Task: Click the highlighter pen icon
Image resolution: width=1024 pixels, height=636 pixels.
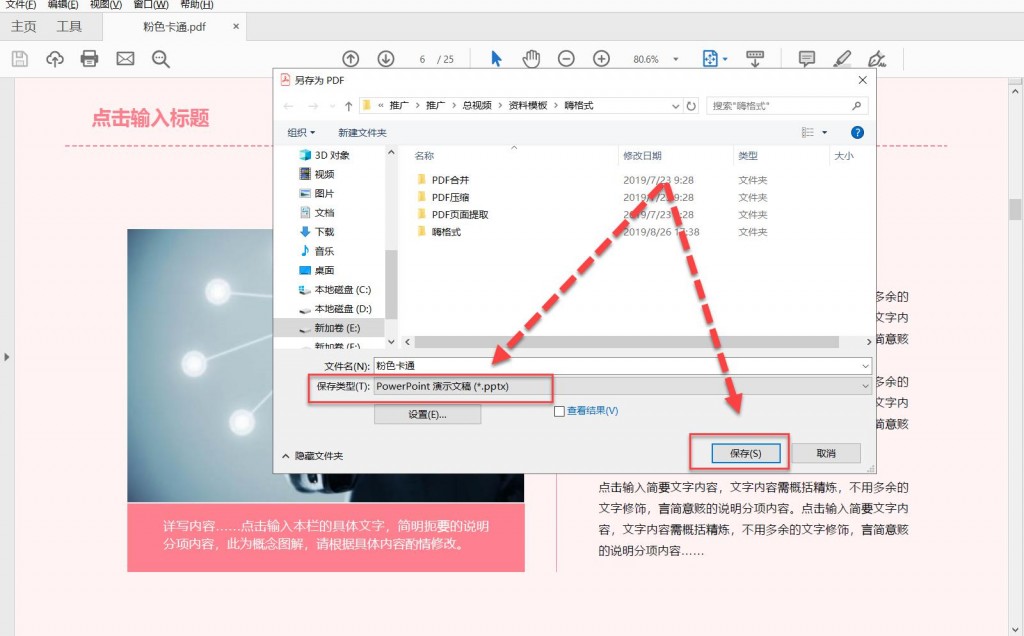Action: (x=842, y=59)
